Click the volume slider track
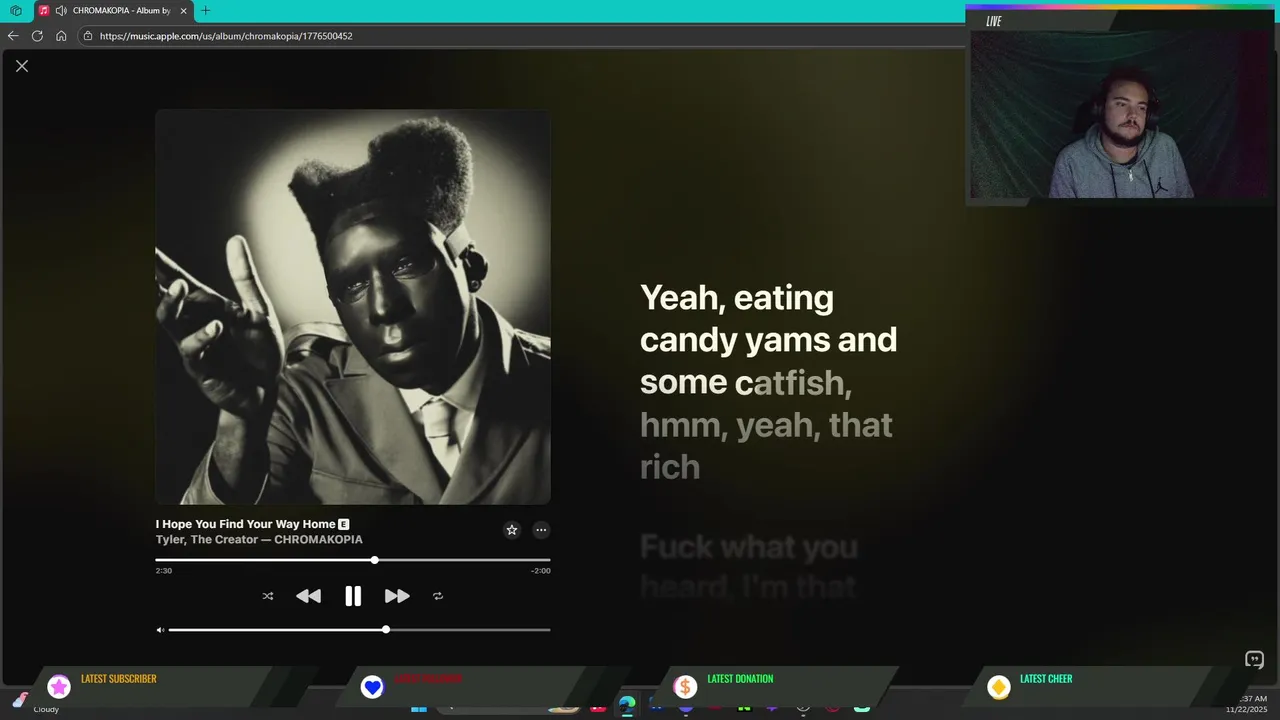Image resolution: width=1280 pixels, height=720 pixels. pyautogui.click(x=360, y=630)
